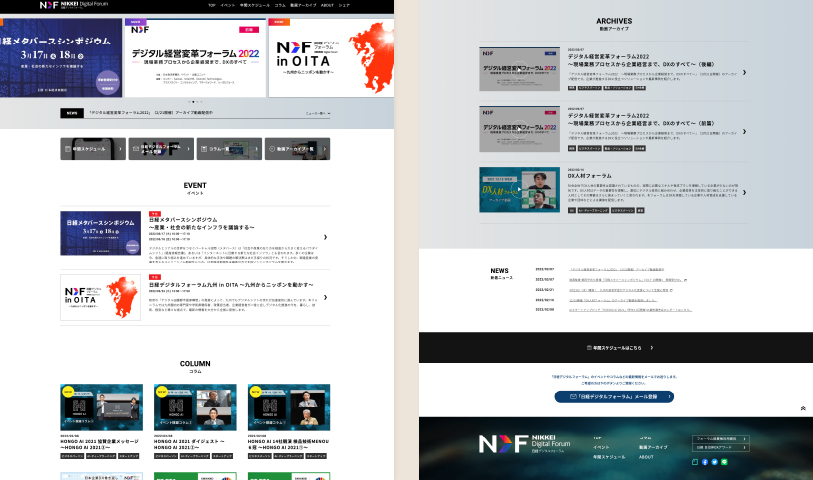Click the active second carousel pagination dot
813x480 pixels.
(x=193, y=102)
